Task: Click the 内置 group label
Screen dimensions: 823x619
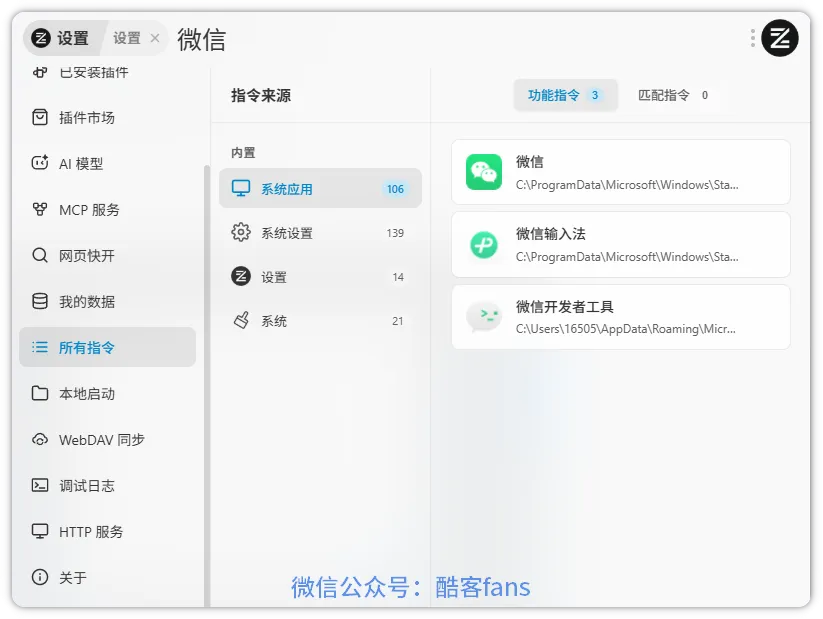Action: point(243,153)
